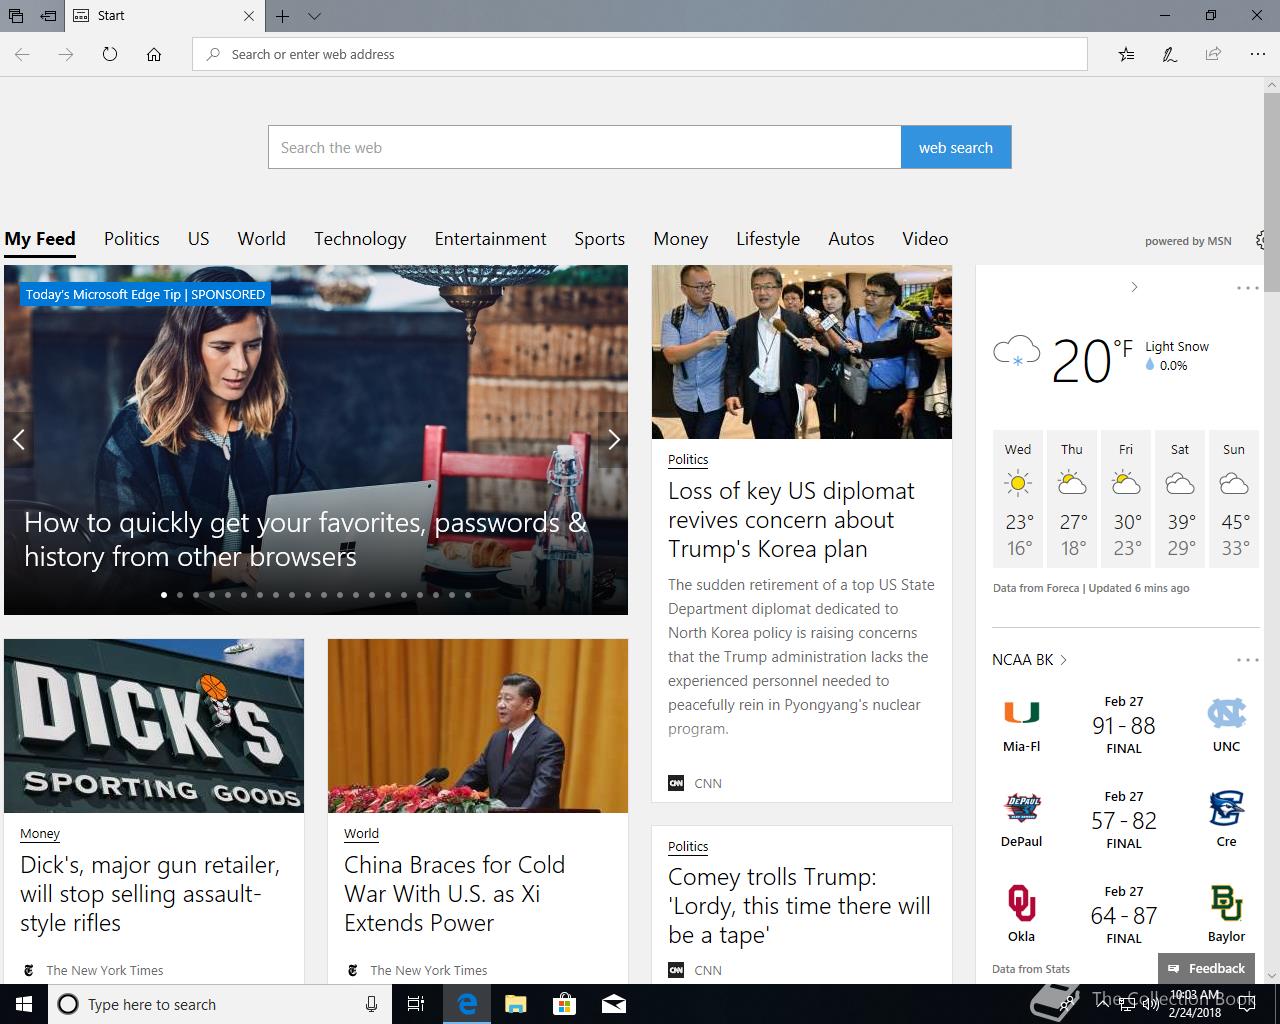
Task: Select the Wed forecast column
Action: tap(1018, 499)
